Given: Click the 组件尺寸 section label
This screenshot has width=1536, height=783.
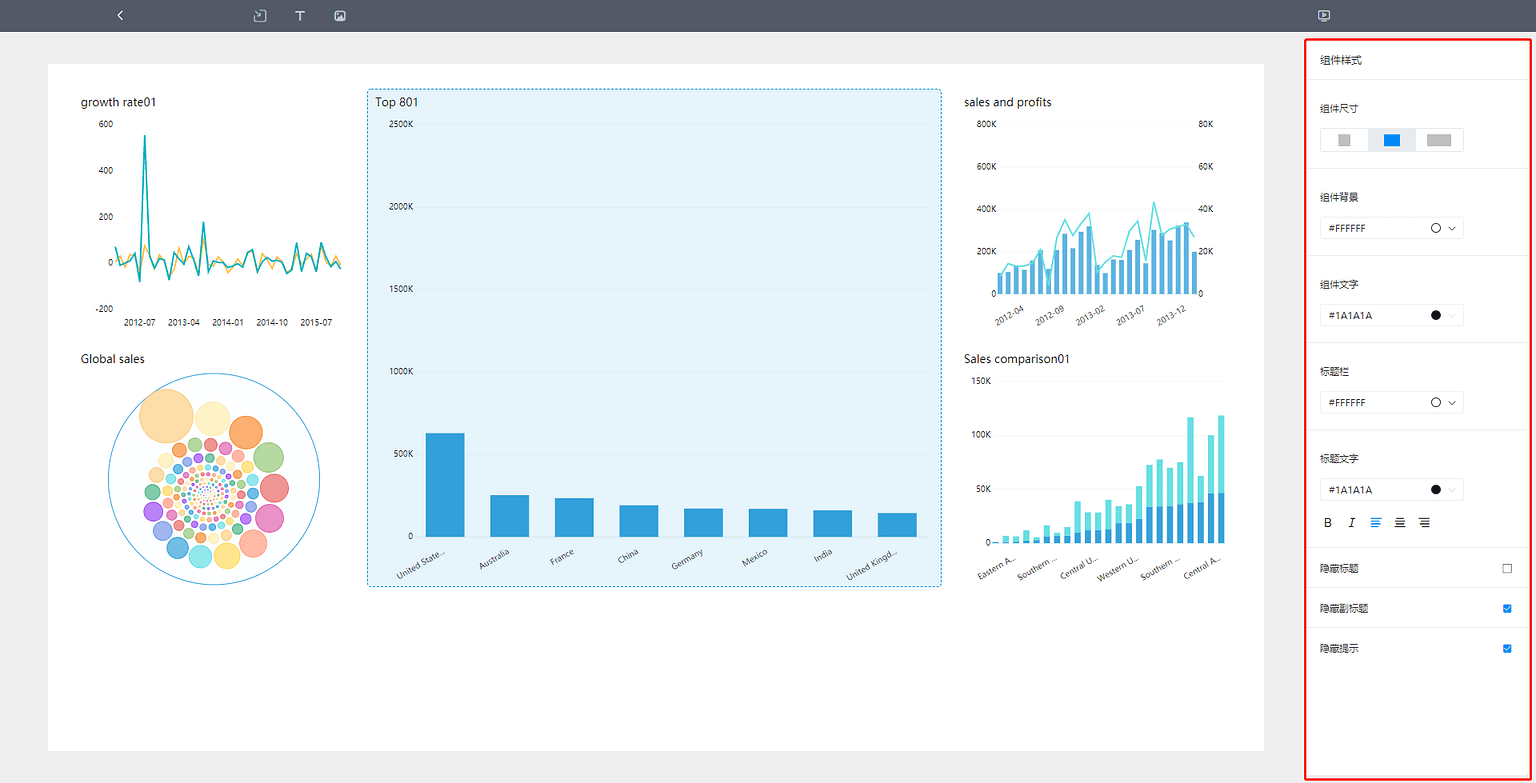Looking at the screenshot, I should [1339, 109].
